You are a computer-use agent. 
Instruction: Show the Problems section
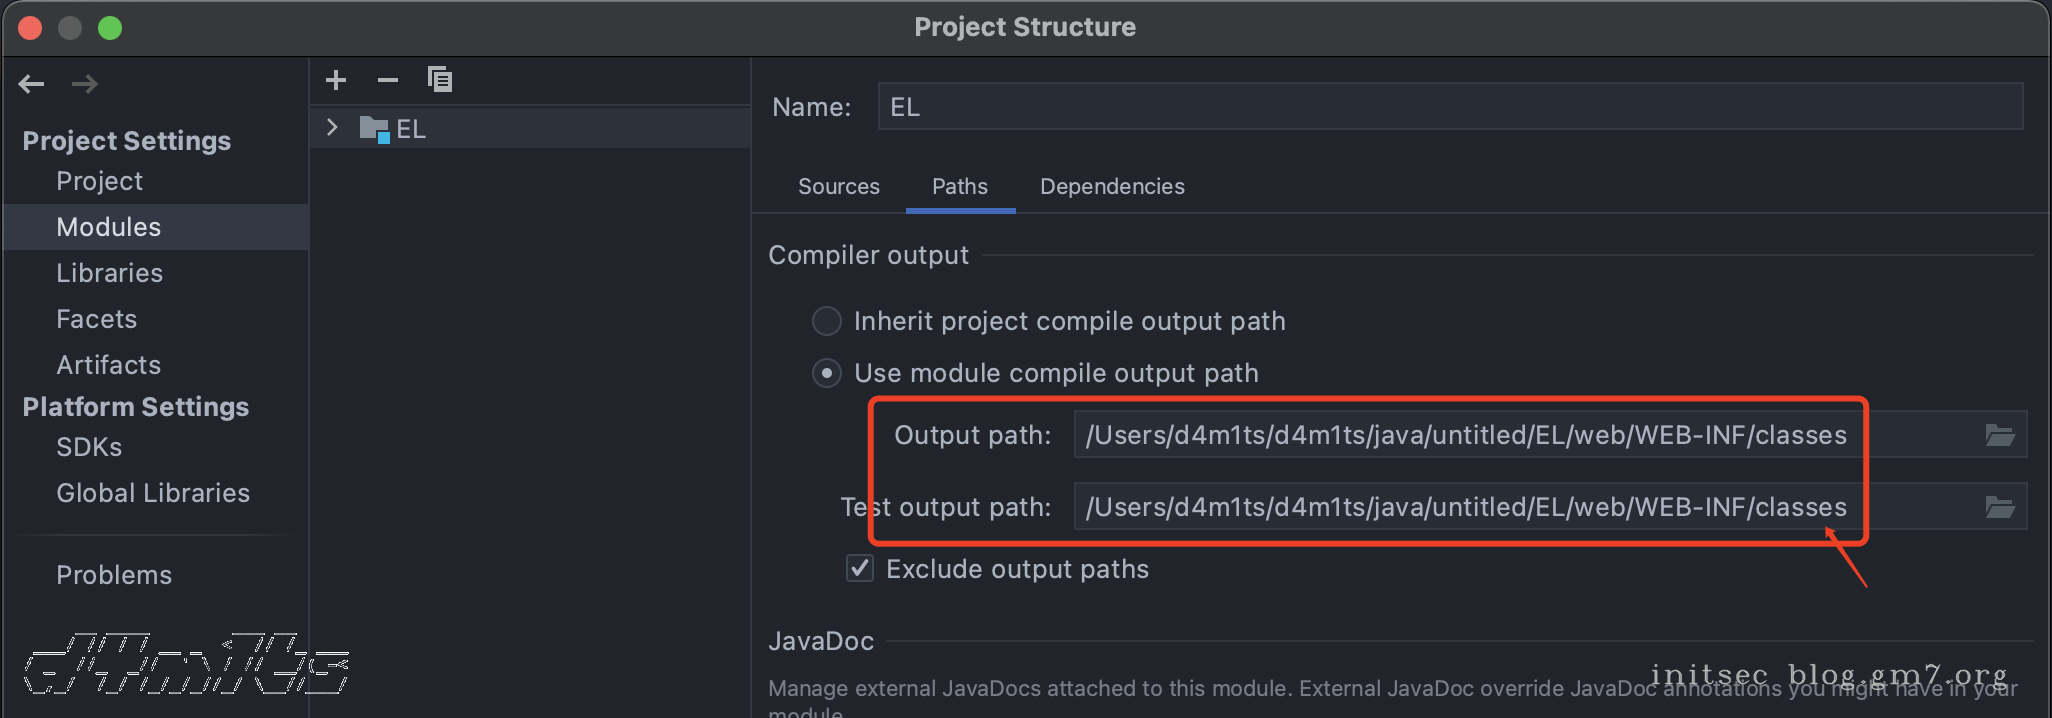pyautogui.click(x=114, y=575)
